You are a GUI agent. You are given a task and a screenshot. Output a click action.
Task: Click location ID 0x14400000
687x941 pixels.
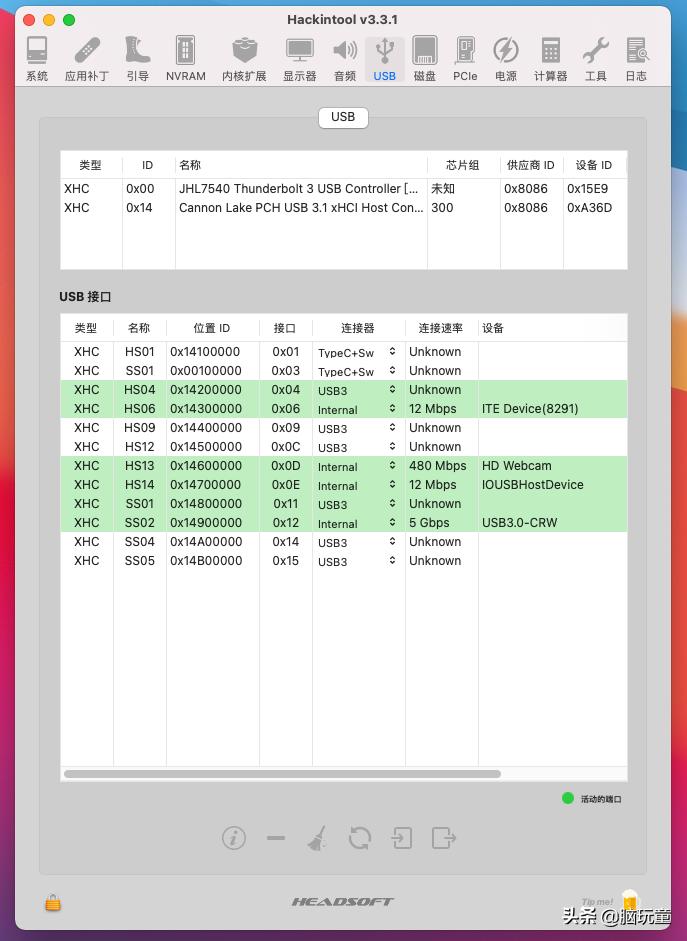206,428
